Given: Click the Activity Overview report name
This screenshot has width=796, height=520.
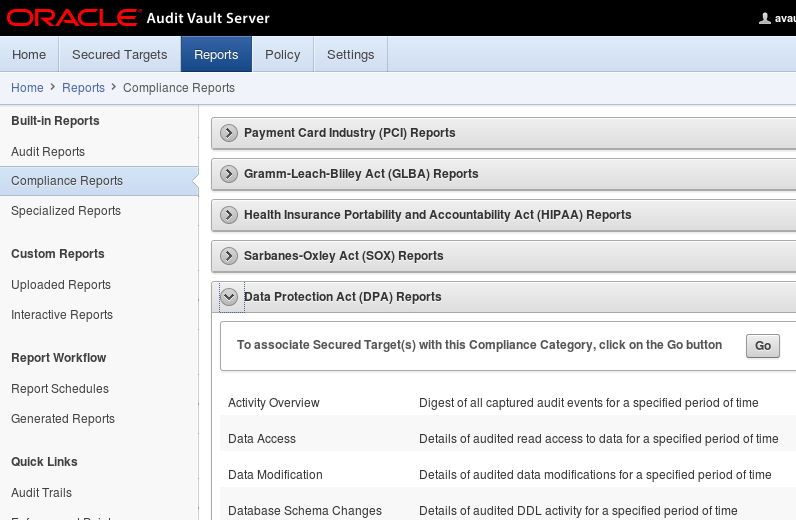Looking at the screenshot, I should (274, 403).
